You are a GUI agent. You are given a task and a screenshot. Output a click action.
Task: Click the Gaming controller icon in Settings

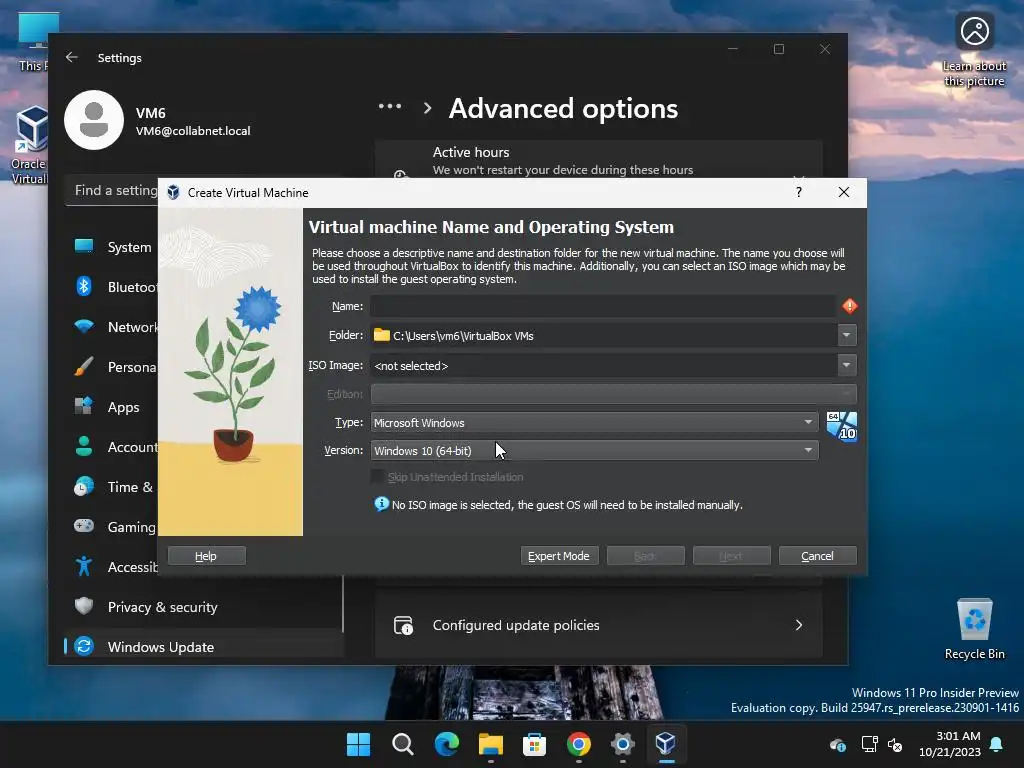(84, 526)
